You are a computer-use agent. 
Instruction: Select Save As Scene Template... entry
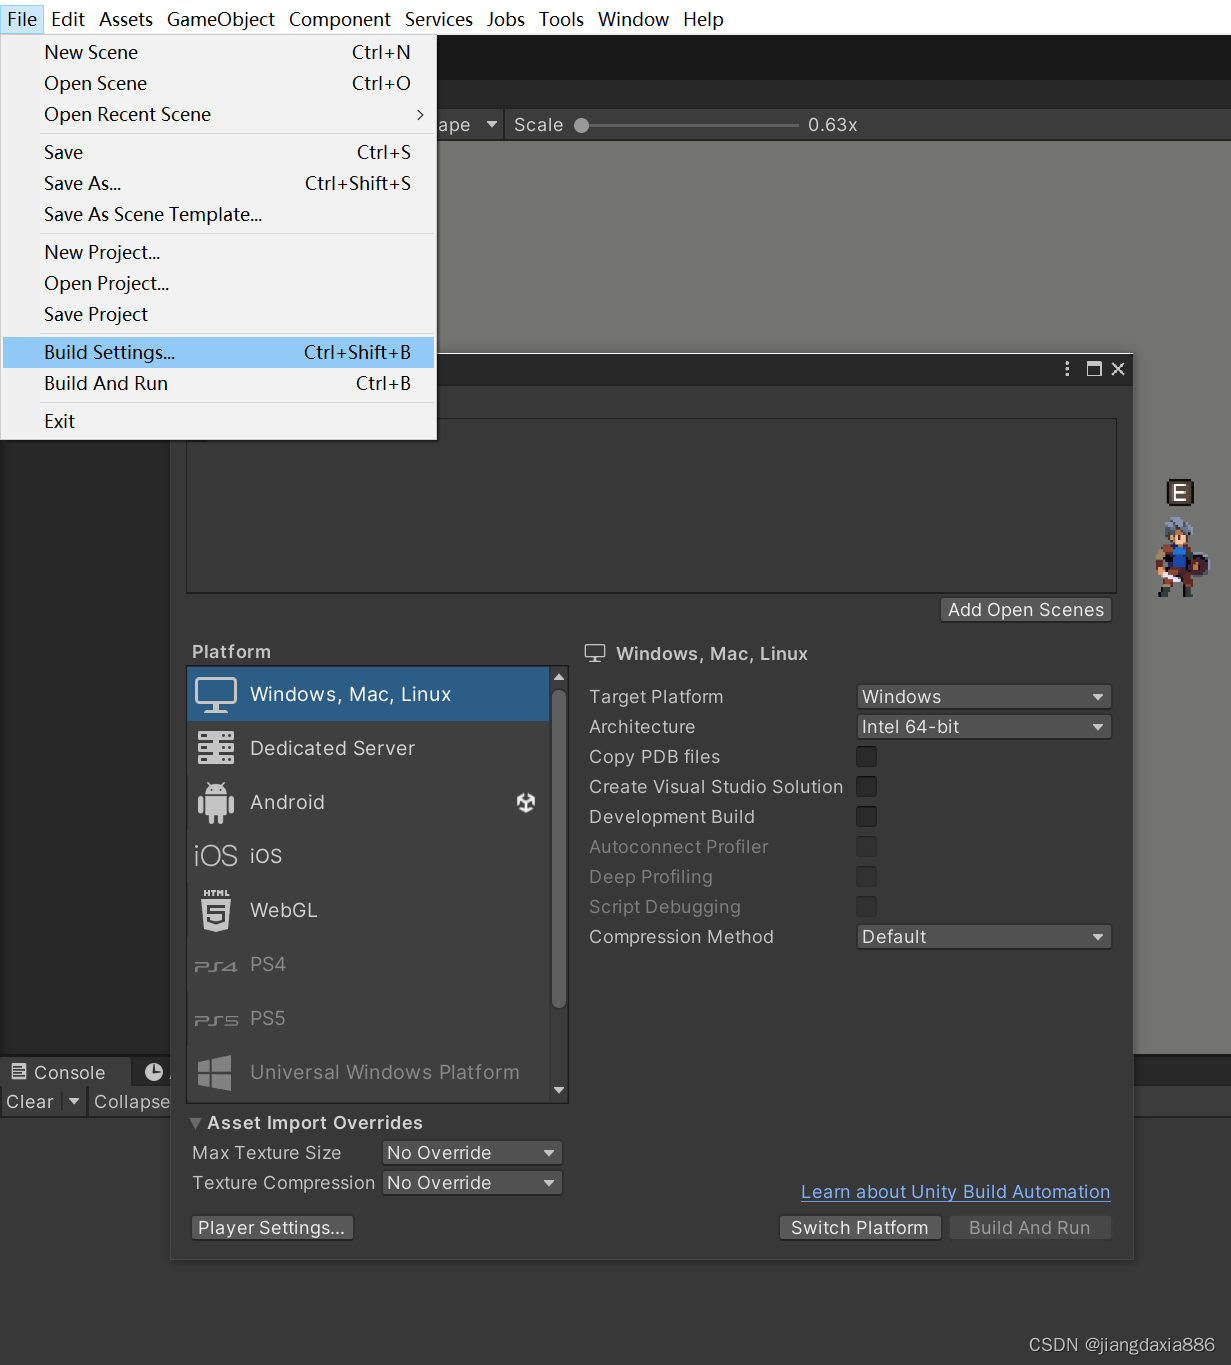[x=219, y=214]
